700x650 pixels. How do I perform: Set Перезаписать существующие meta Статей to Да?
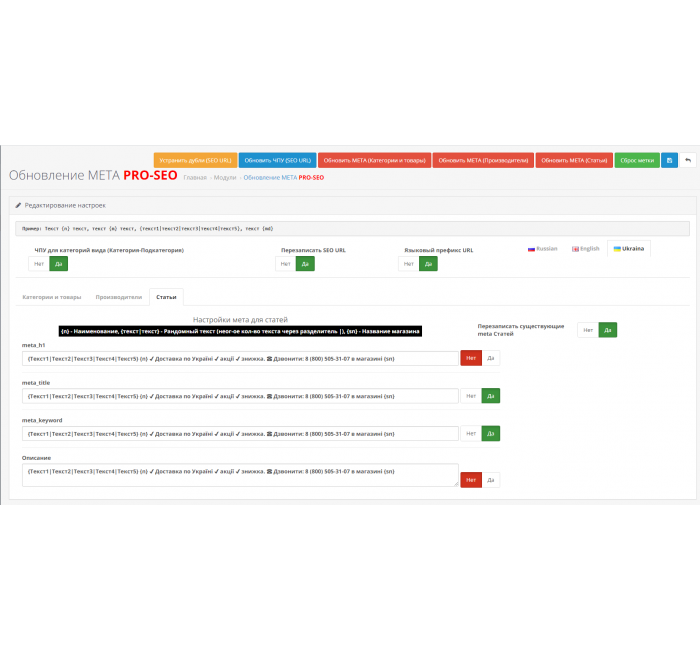coord(608,330)
